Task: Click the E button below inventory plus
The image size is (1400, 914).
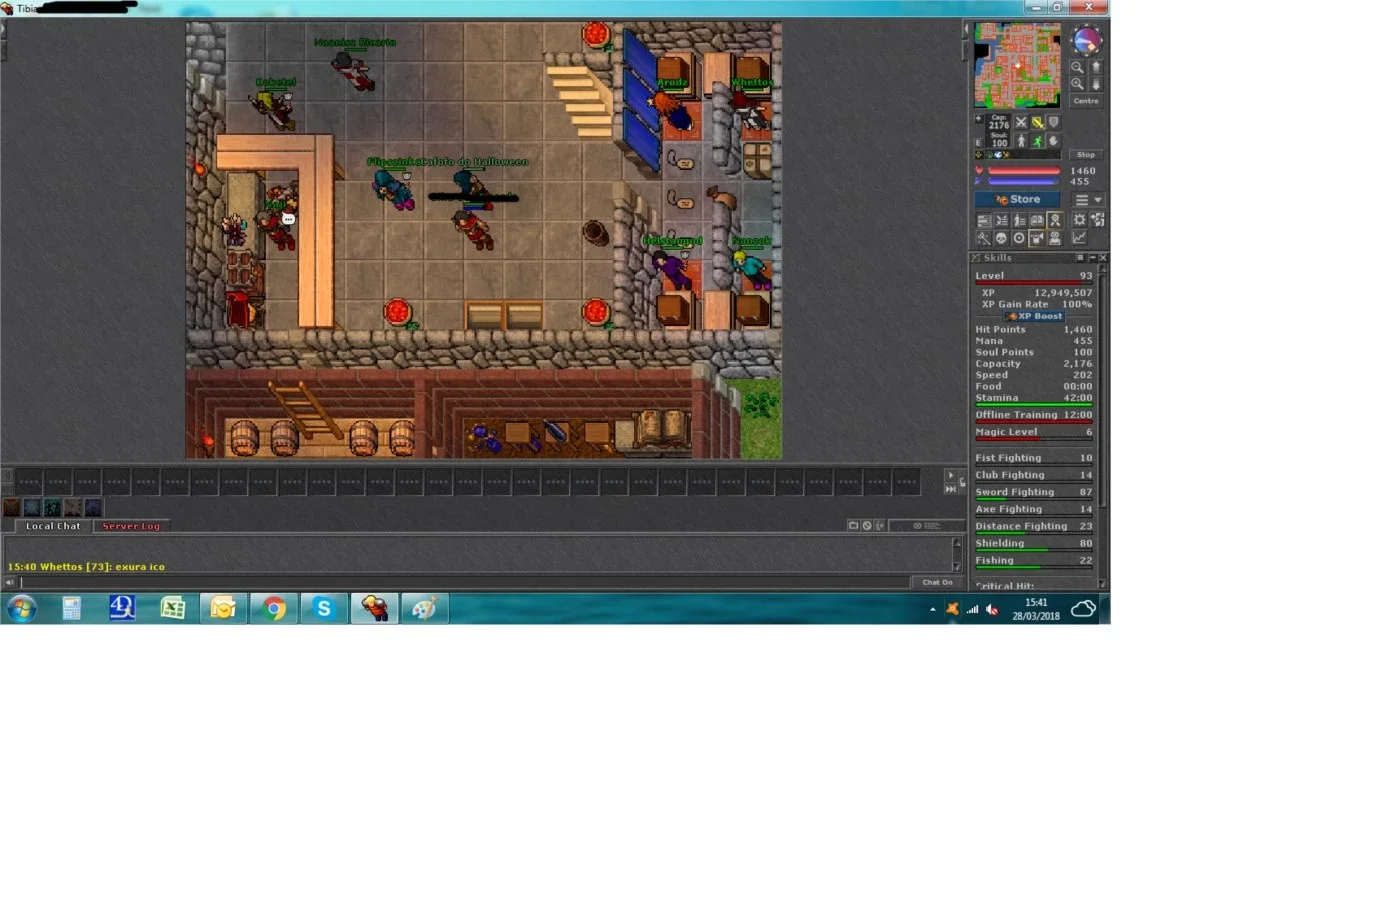Action: pyautogui.click(x=979, y=143)
